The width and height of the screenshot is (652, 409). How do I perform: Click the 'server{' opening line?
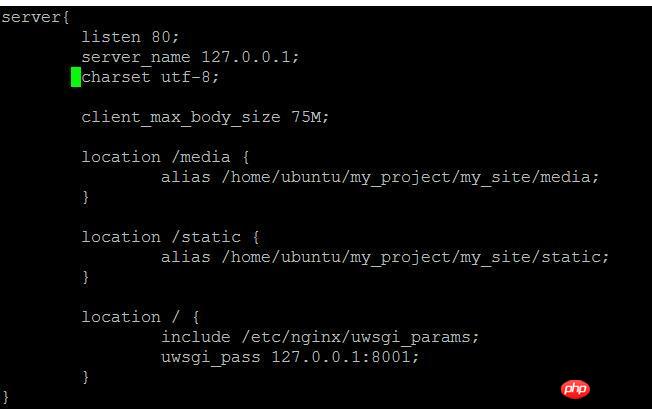coord(36,17)
